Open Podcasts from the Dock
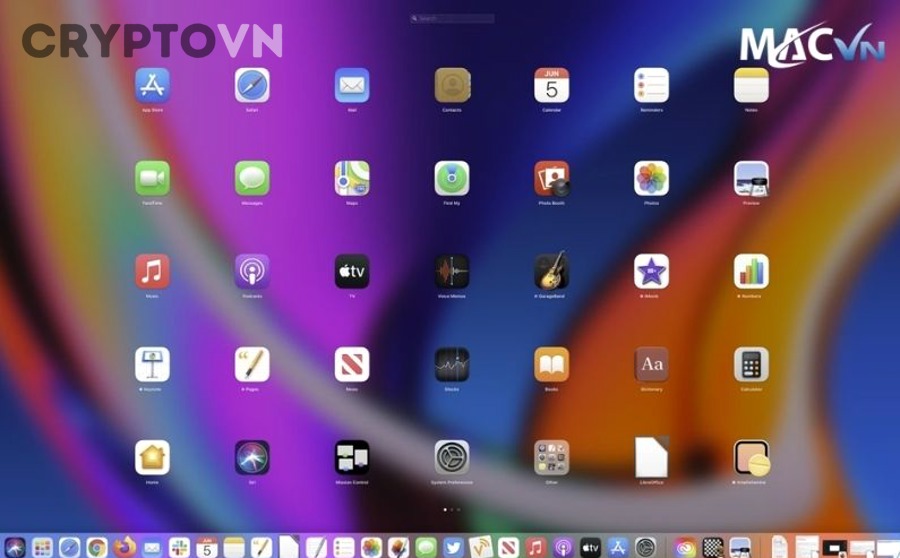 coord(563,548)
